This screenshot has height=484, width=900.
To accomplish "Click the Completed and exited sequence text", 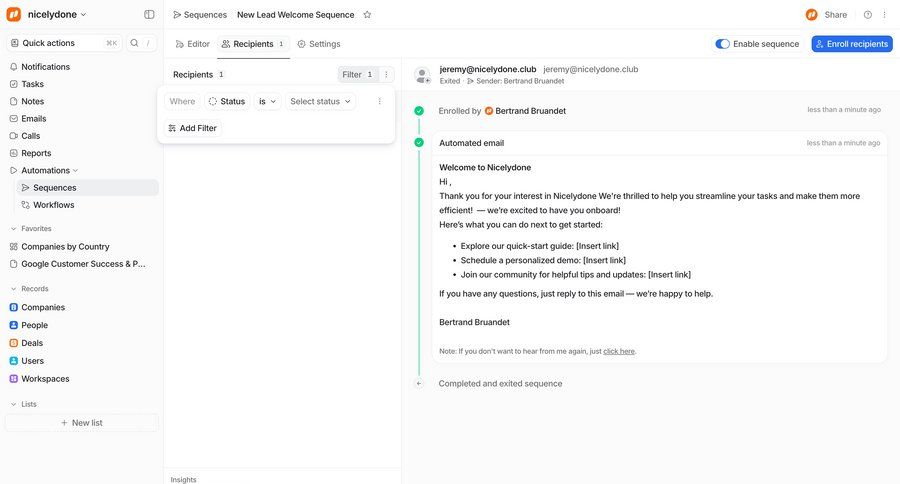I will [501, 384].
